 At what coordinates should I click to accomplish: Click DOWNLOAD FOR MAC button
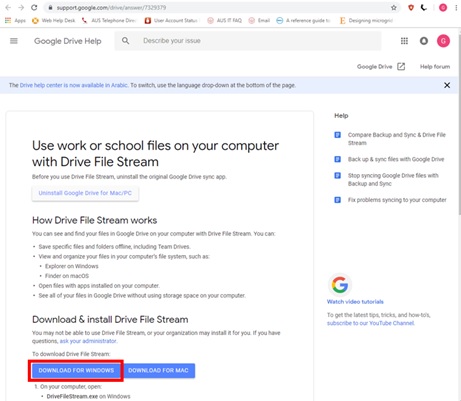click(x=158, y=370)
